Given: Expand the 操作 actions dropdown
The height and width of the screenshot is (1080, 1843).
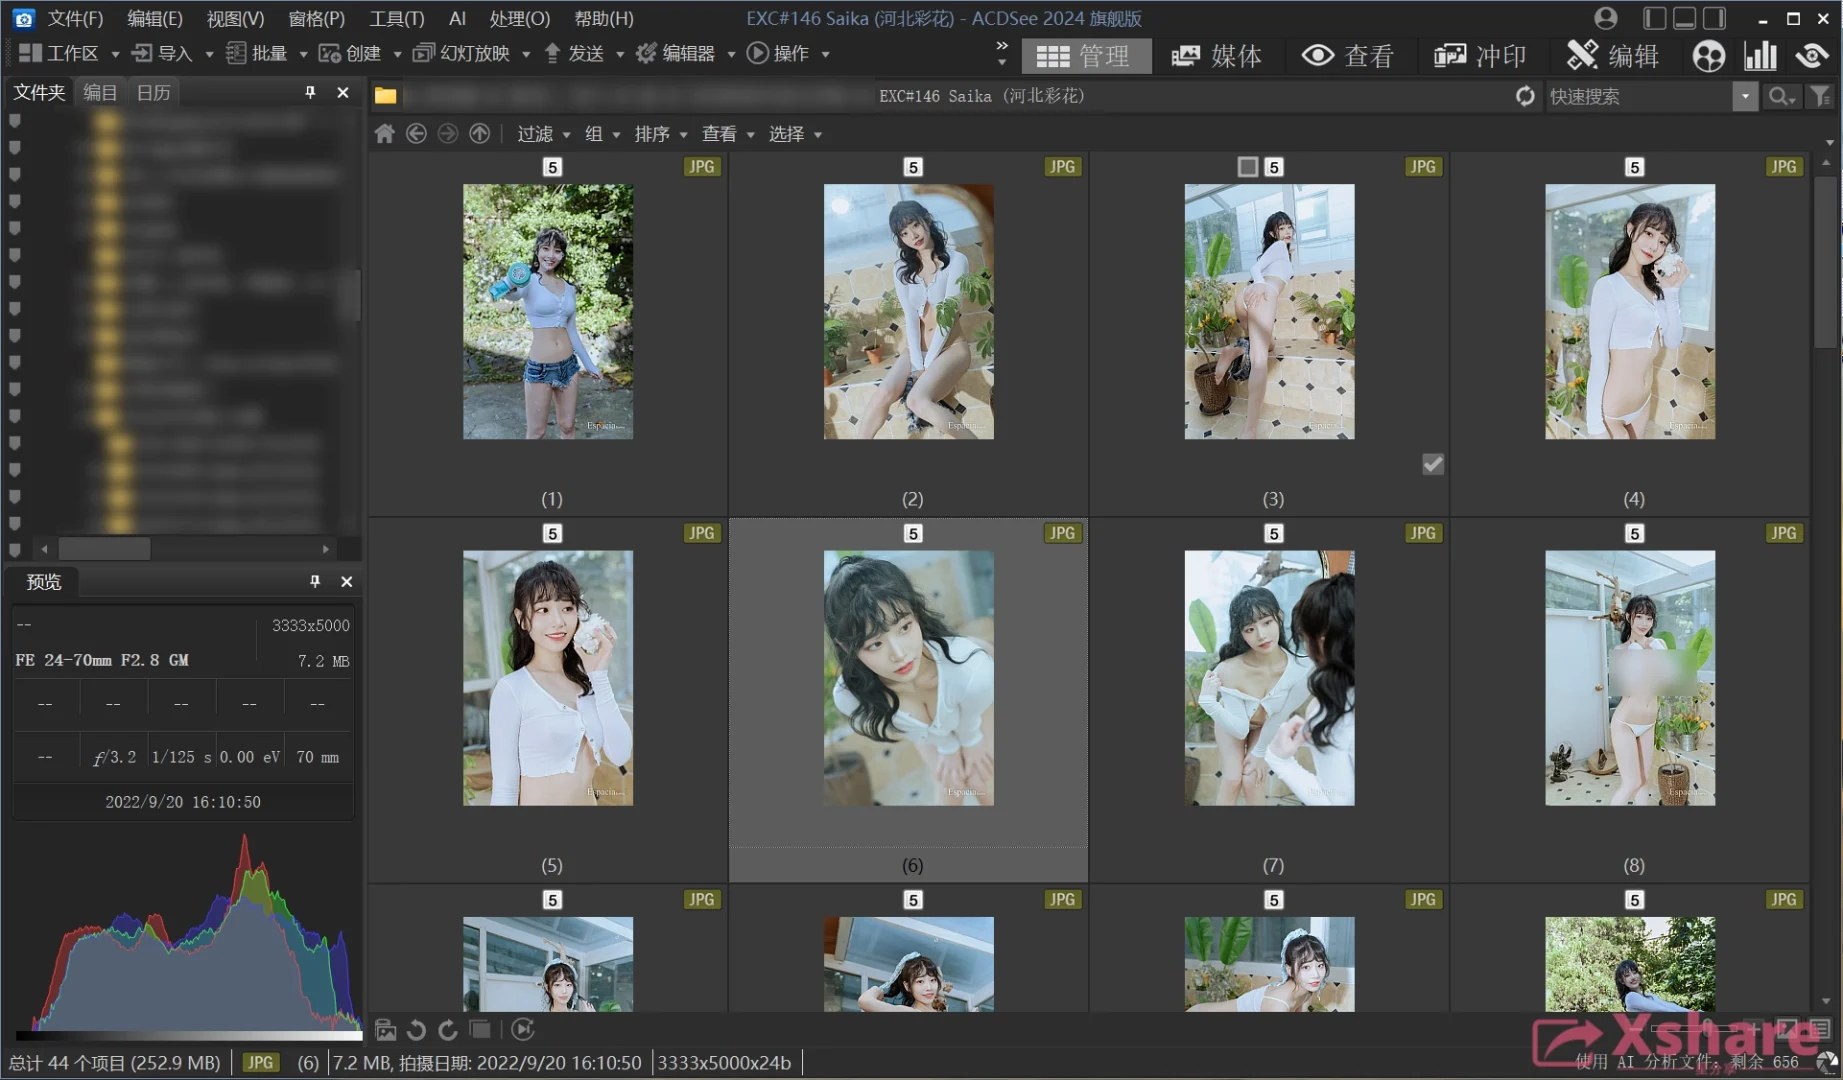Looking at the screenshot, I should (825, 54).
